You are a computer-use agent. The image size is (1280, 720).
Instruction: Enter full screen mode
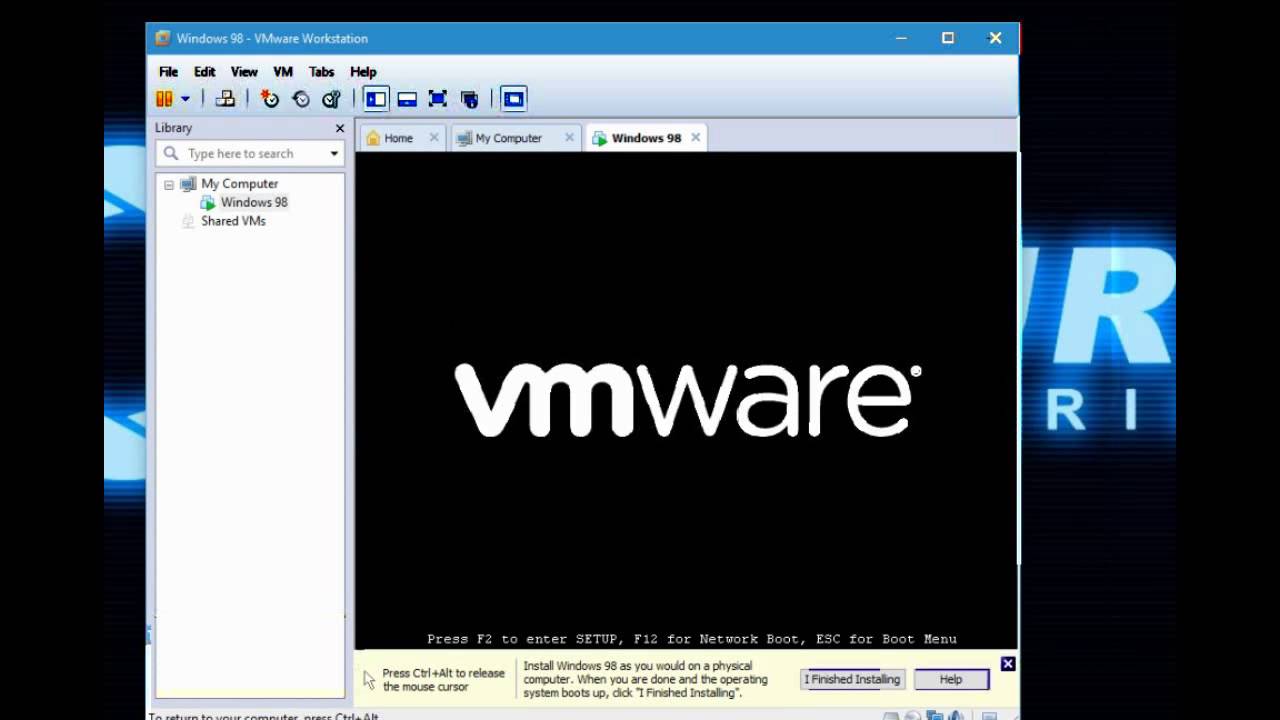437,98
